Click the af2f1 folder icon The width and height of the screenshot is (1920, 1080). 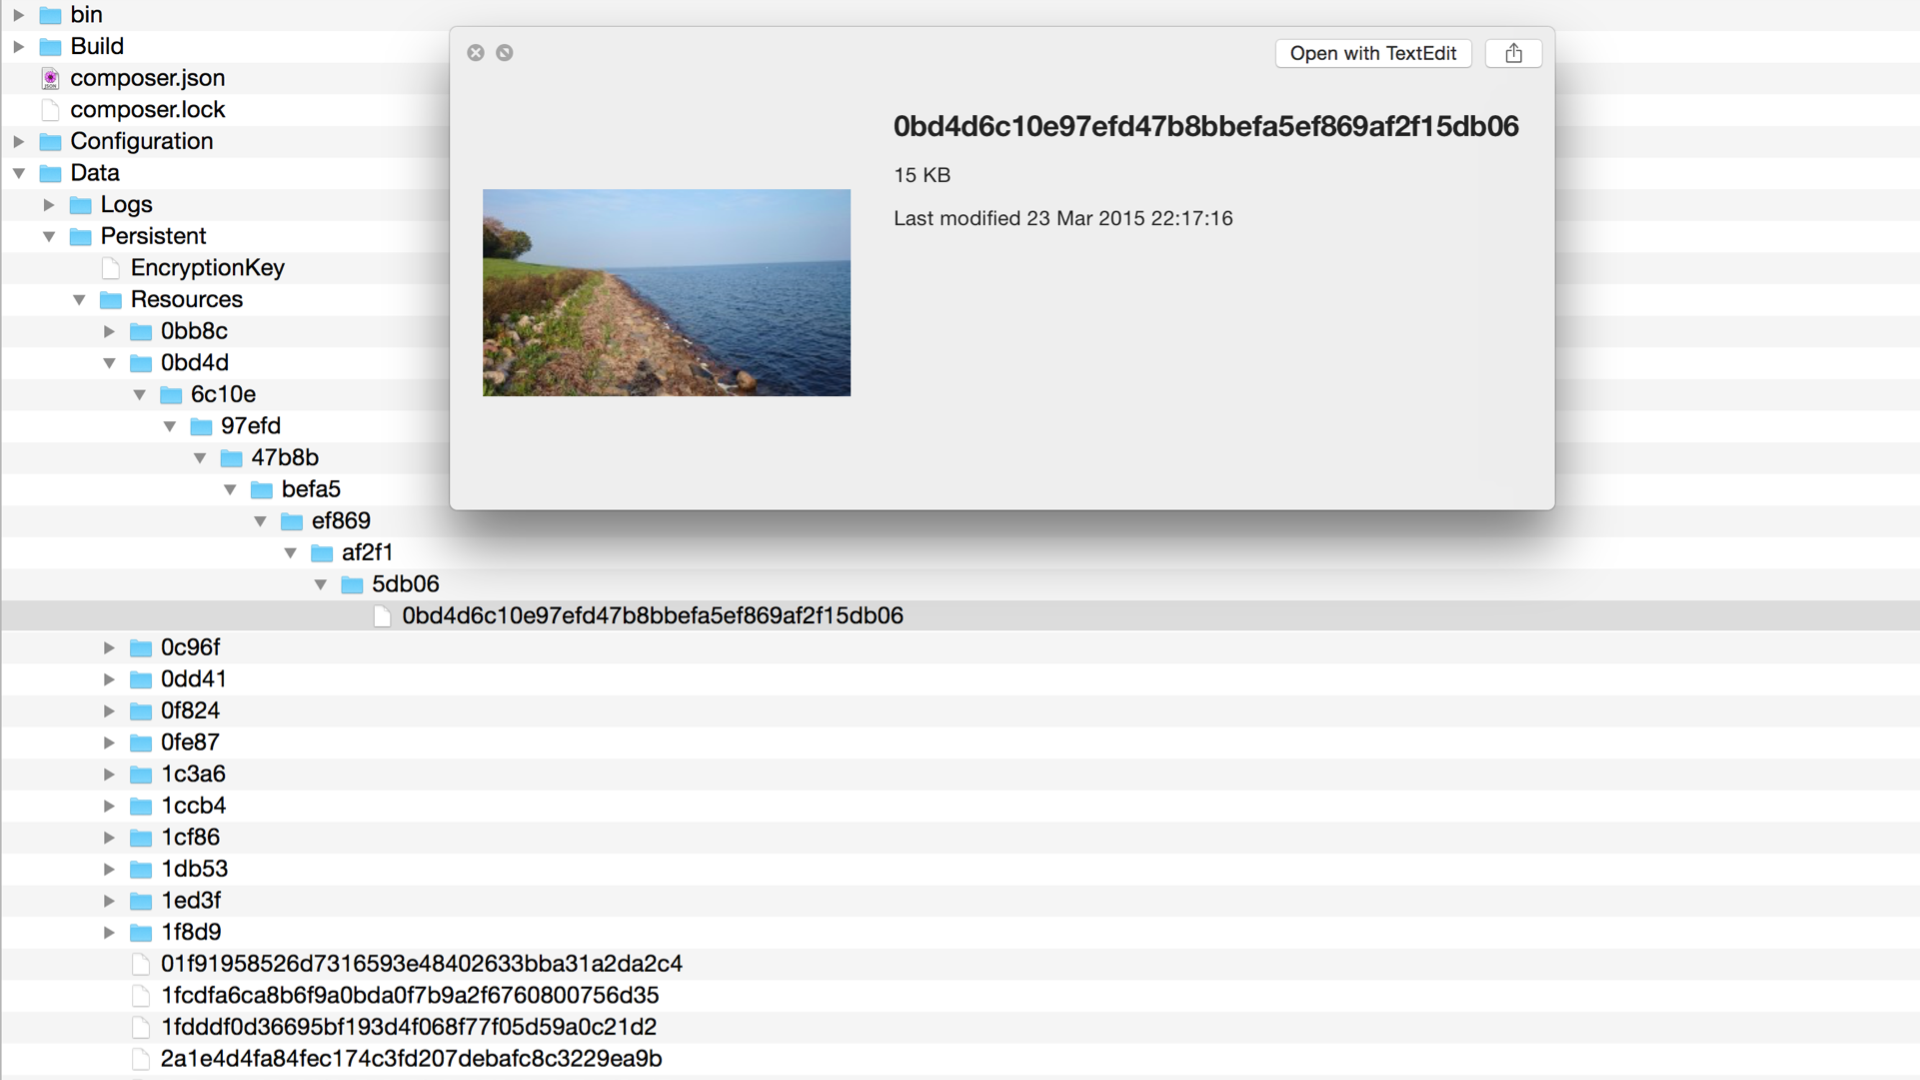pos(322,553)
